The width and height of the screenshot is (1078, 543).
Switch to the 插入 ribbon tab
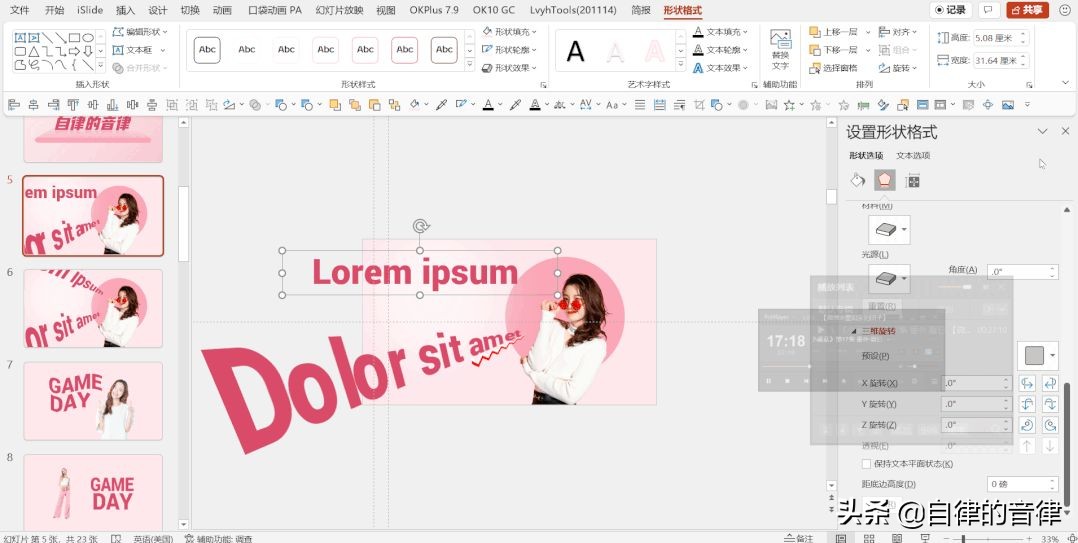pos(125,10)
